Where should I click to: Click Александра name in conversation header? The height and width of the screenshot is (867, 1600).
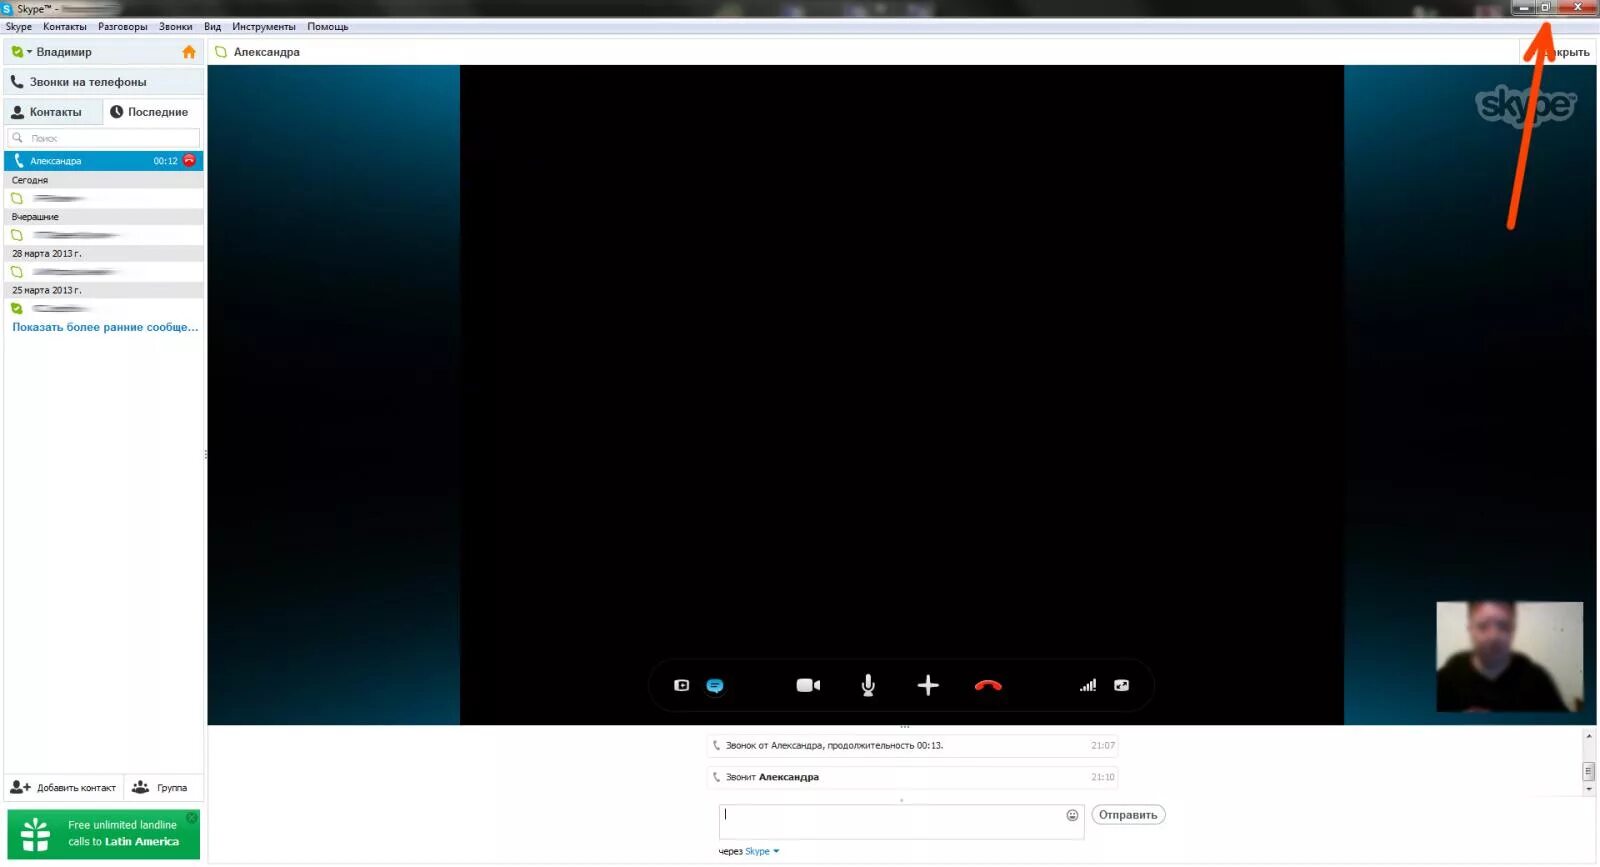point(267,52)
